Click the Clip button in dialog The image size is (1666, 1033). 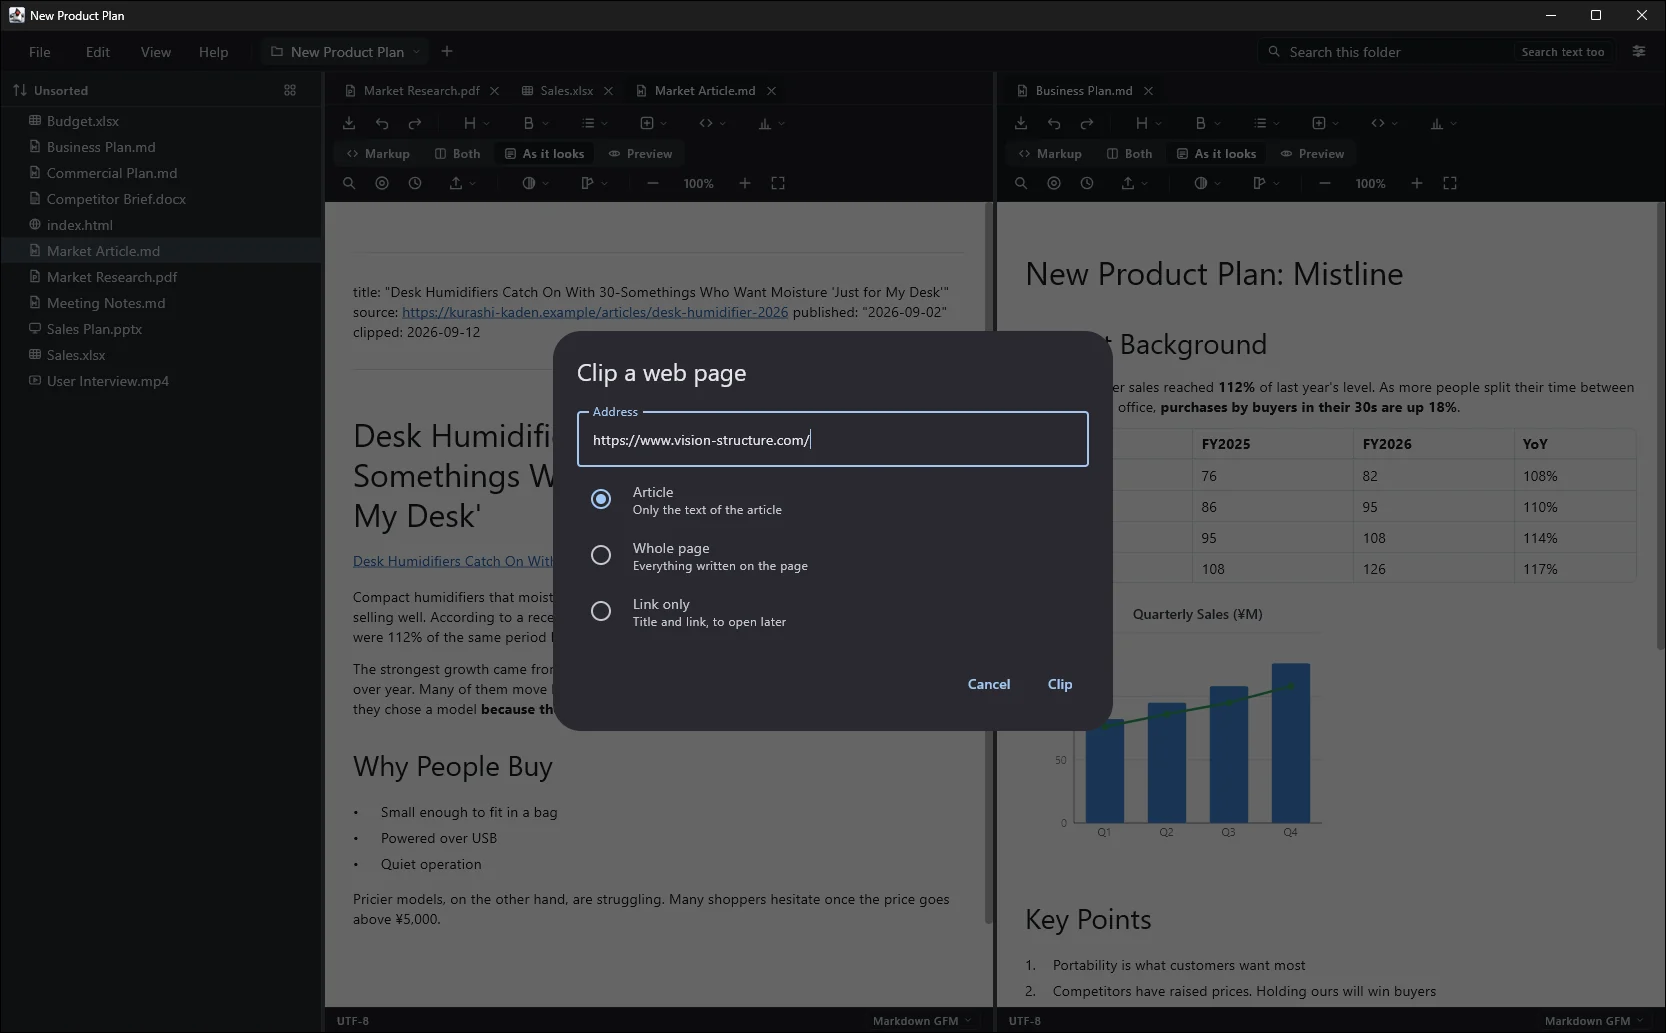click(x=1060, y=684)
